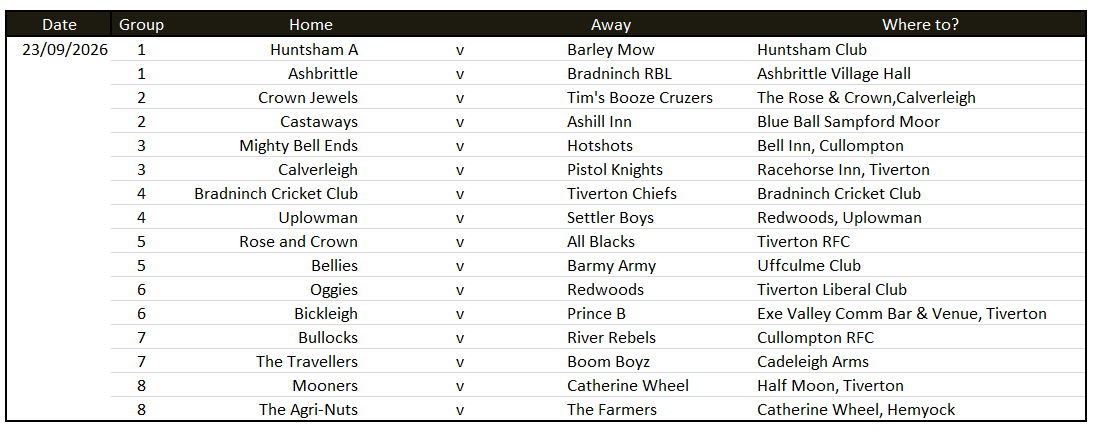Click the Ashbrittle Village Hall venue cell
The width and height of the screenshot is (1105, 432).
tap(834, 73)
